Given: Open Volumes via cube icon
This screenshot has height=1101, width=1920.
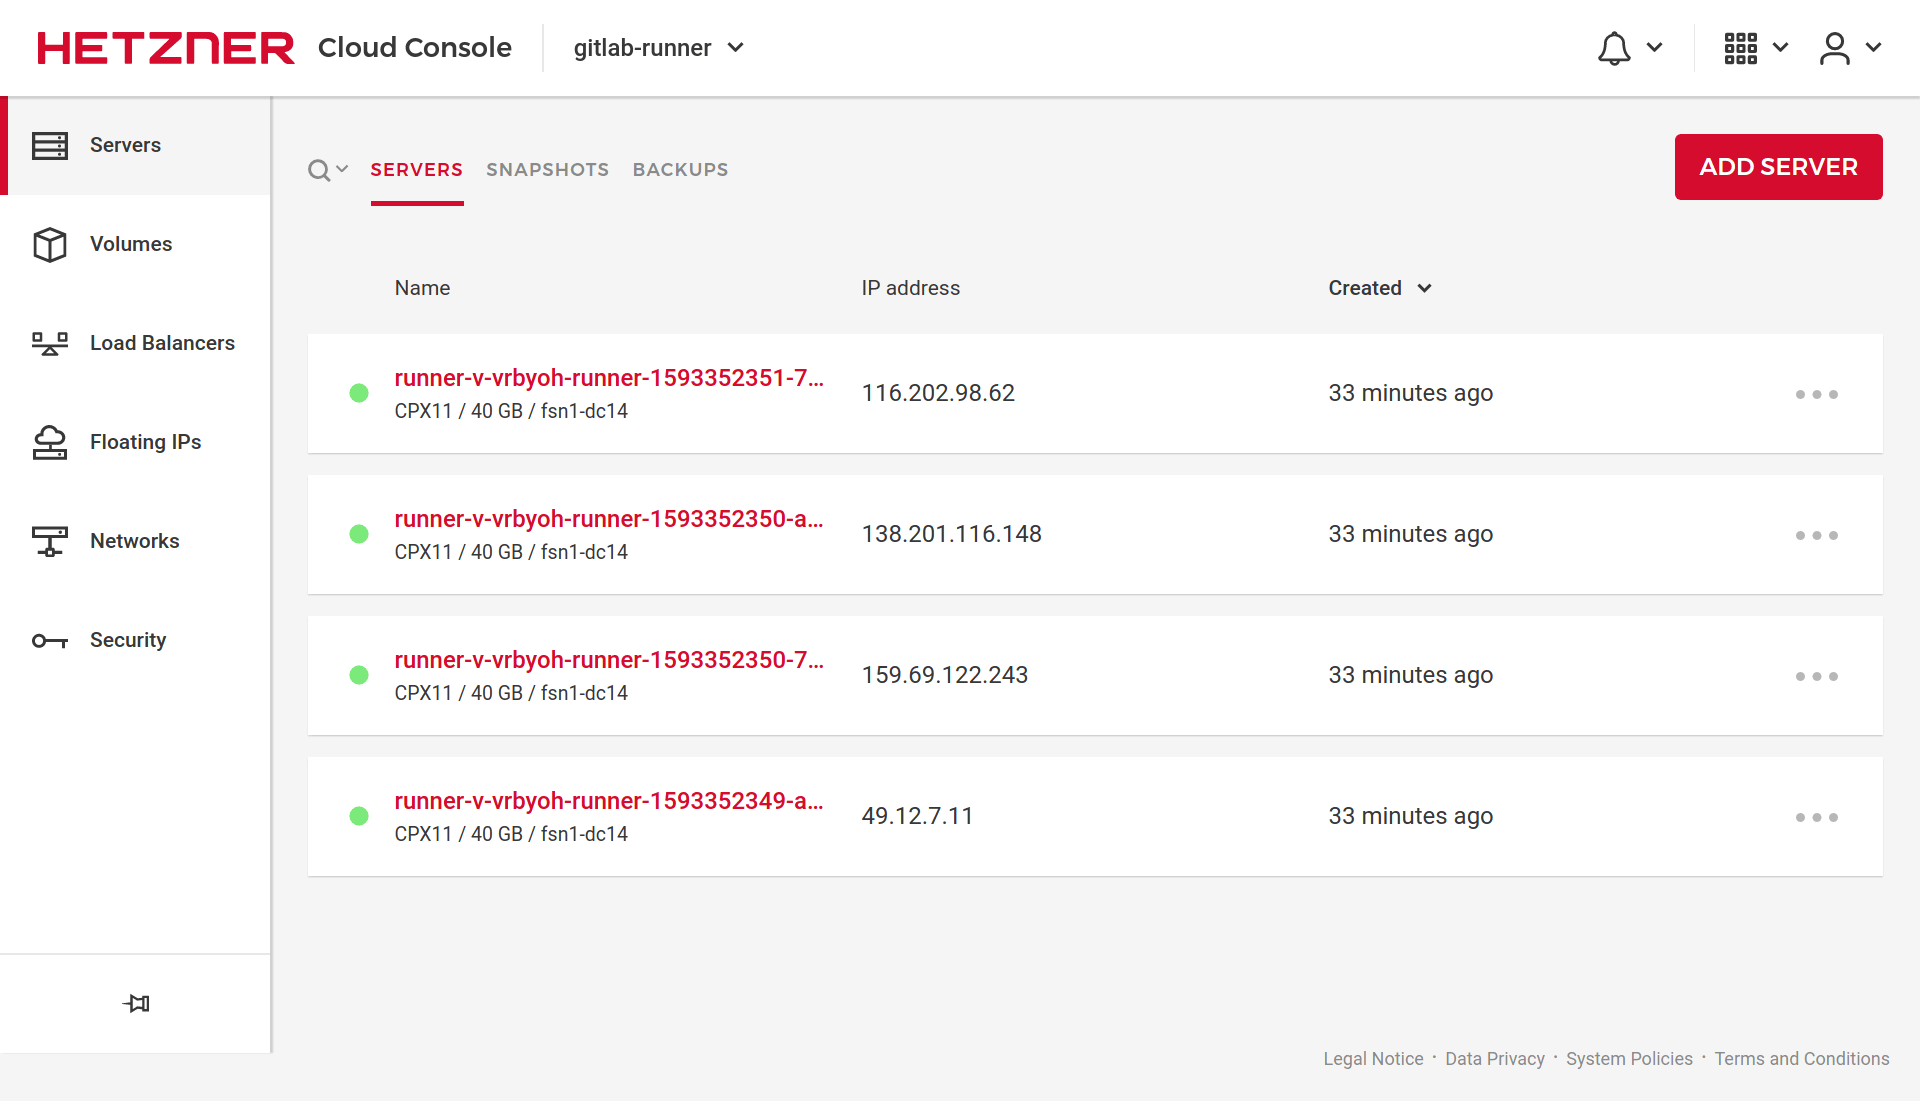Looking at the screenshot, I should 49,245.
